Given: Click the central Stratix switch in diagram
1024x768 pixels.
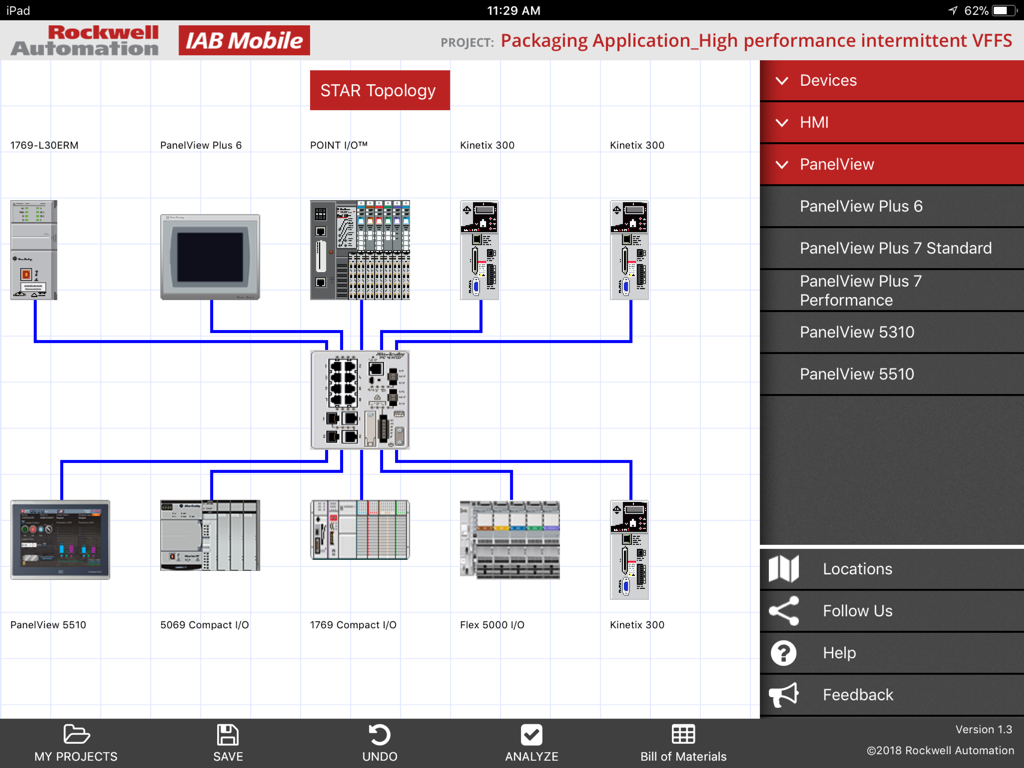Looking at the screenshot, I should [360, 398].
